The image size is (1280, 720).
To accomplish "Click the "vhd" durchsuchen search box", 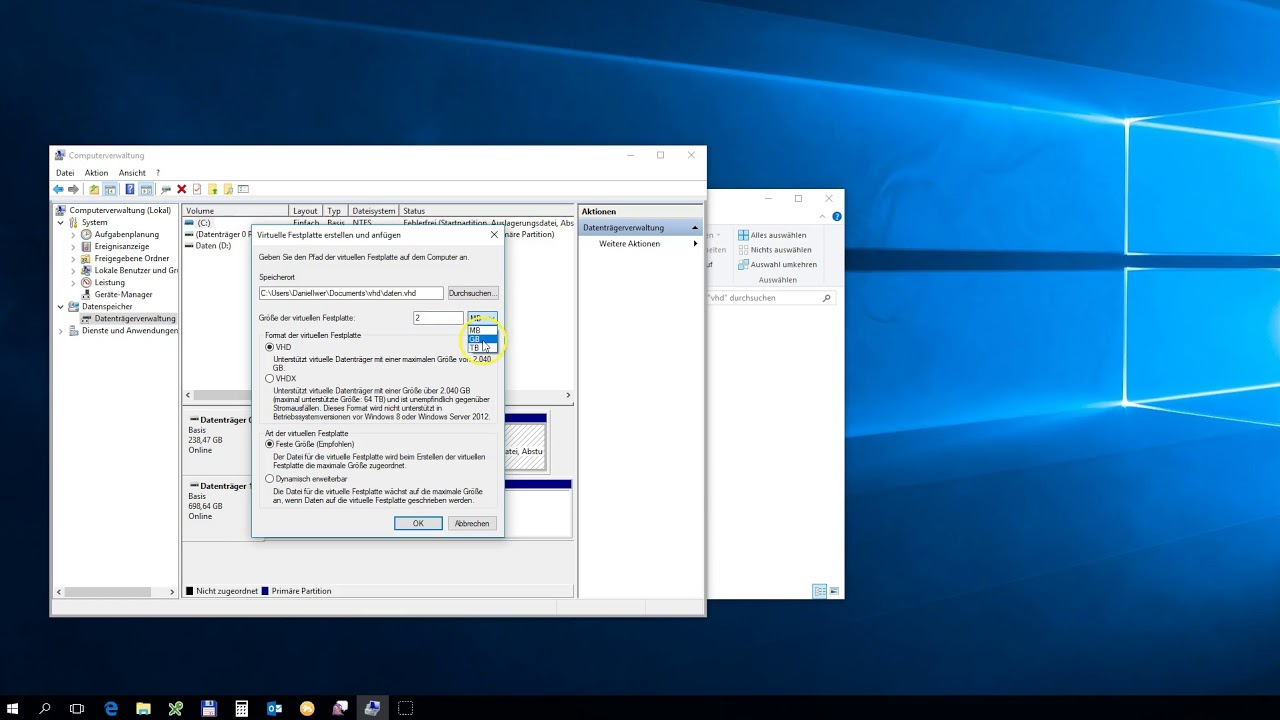I will (x=769, y=298).
